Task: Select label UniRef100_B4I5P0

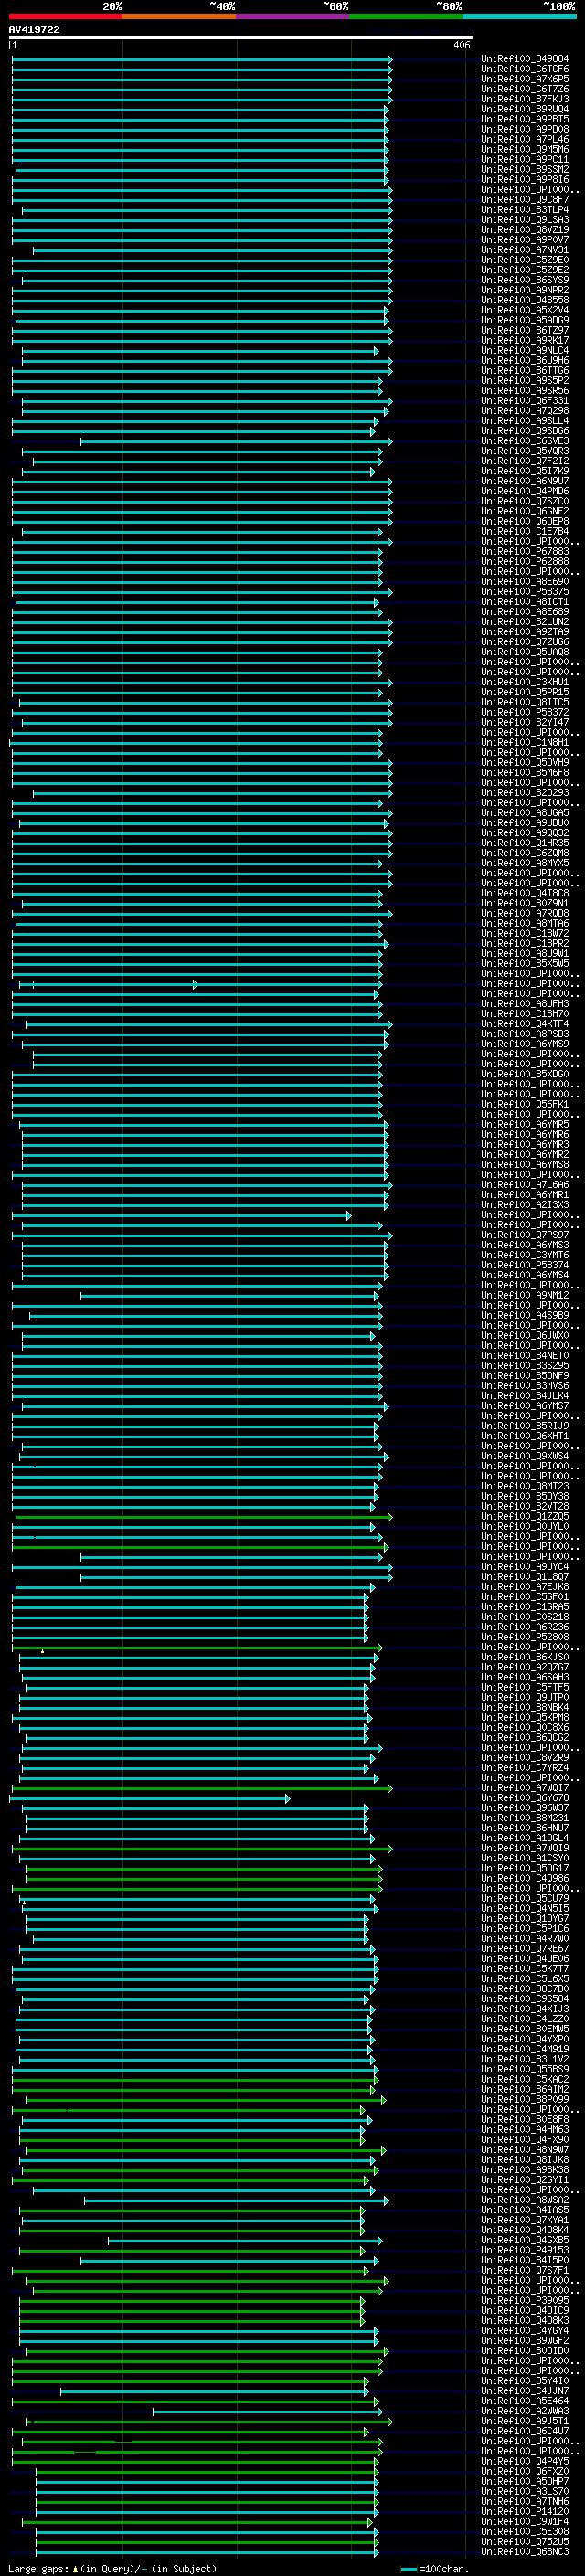Action: (x=525, y=2260)
